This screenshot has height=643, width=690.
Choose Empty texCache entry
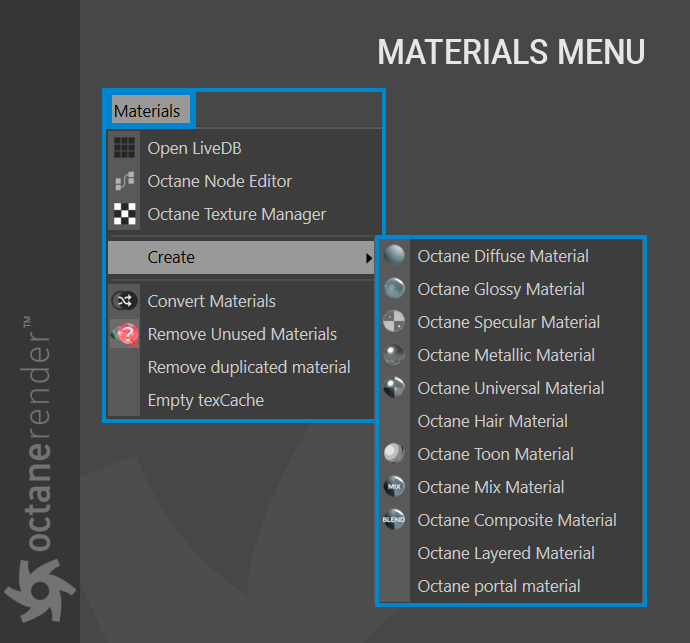[x=241, y=400]
